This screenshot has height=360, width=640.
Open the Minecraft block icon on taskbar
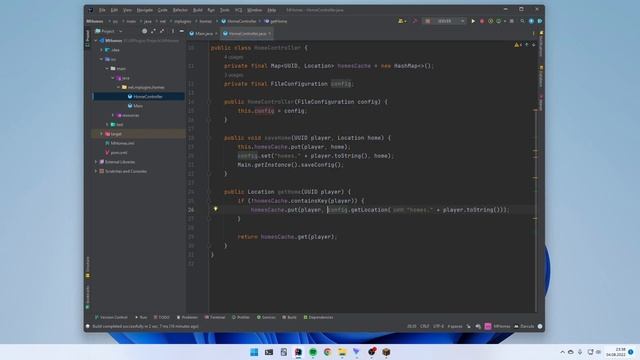(386, 352)
